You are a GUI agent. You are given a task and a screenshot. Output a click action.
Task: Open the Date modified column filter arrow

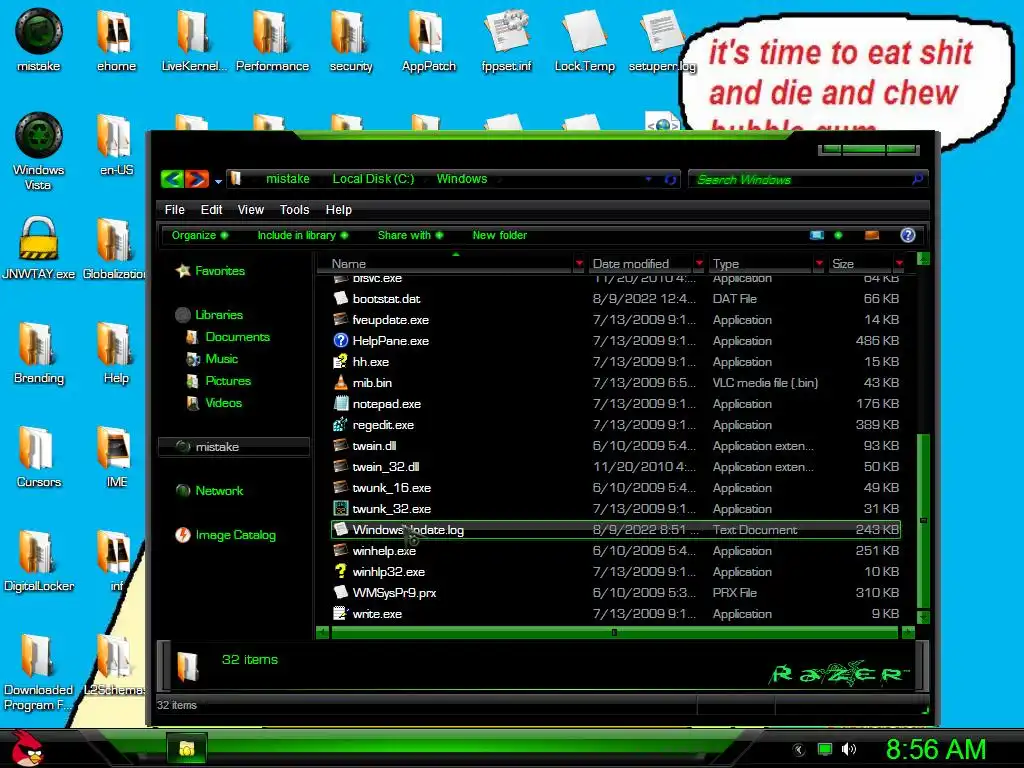[x=699, y=263]
